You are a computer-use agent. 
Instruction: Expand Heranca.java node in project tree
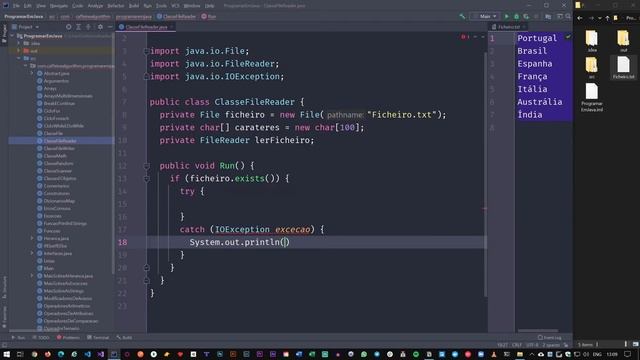(32, 238)
